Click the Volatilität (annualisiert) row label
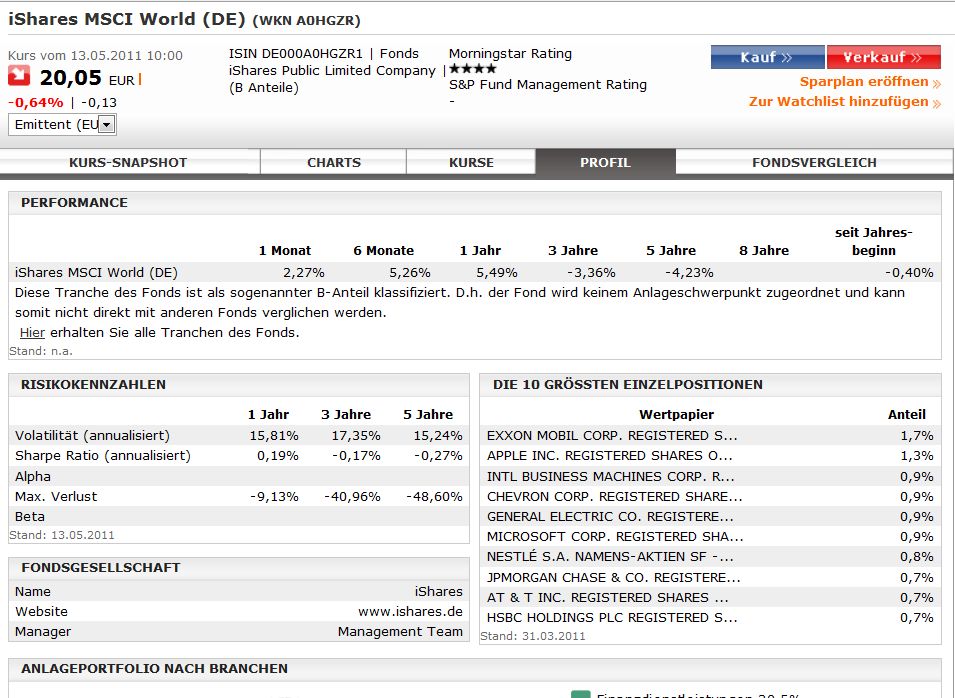 tap(93, 435)
